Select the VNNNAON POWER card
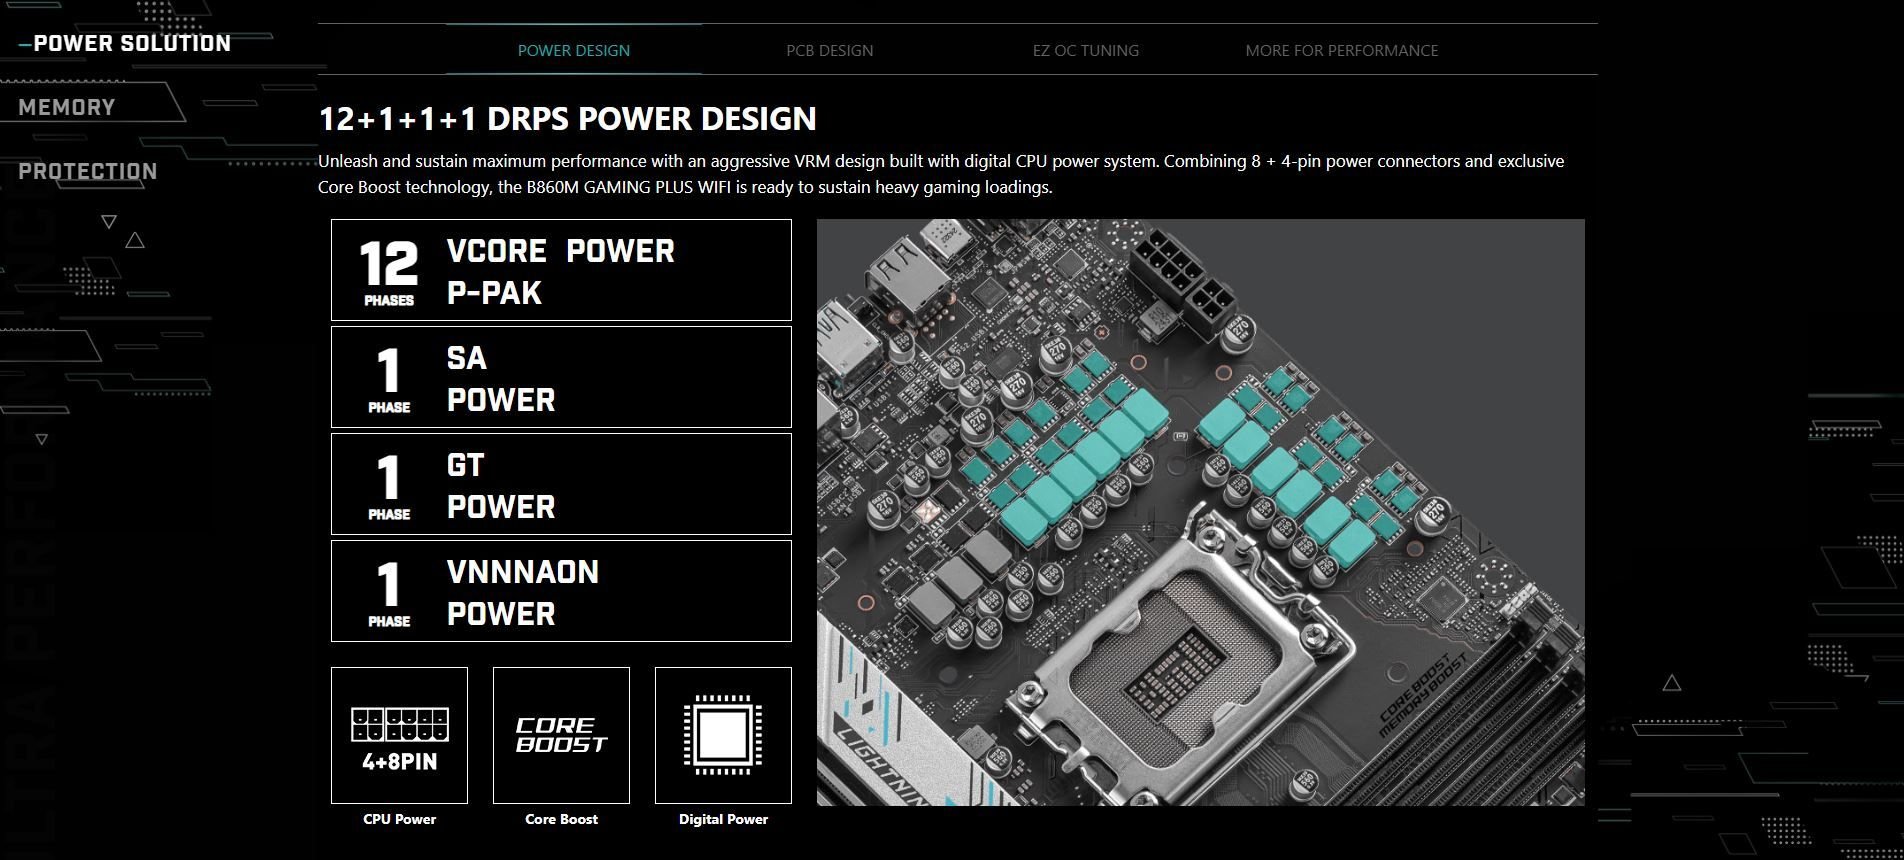The width and height of the screenshot is (1904, 860). click(x=561, y=591)
